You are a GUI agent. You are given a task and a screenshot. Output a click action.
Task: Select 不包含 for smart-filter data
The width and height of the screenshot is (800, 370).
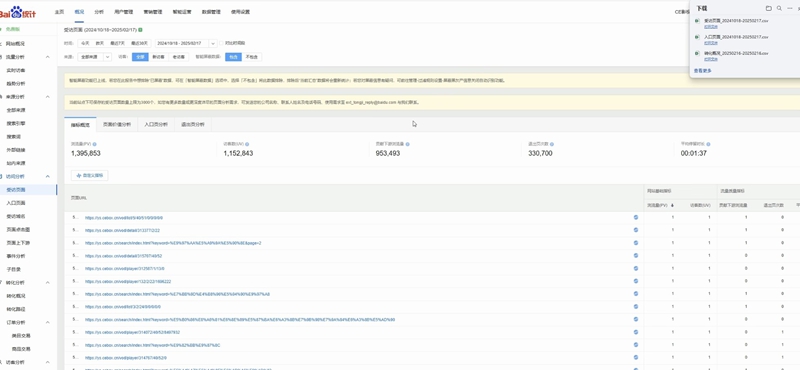(252, 57)
